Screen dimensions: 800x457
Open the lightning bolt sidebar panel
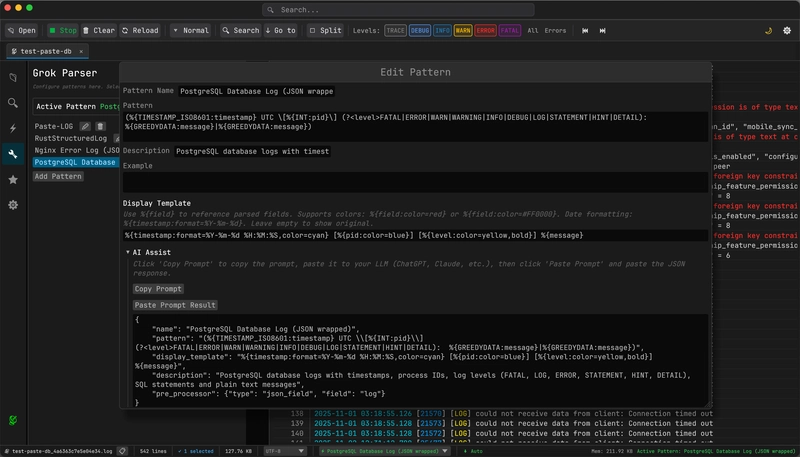pos(13,129)
